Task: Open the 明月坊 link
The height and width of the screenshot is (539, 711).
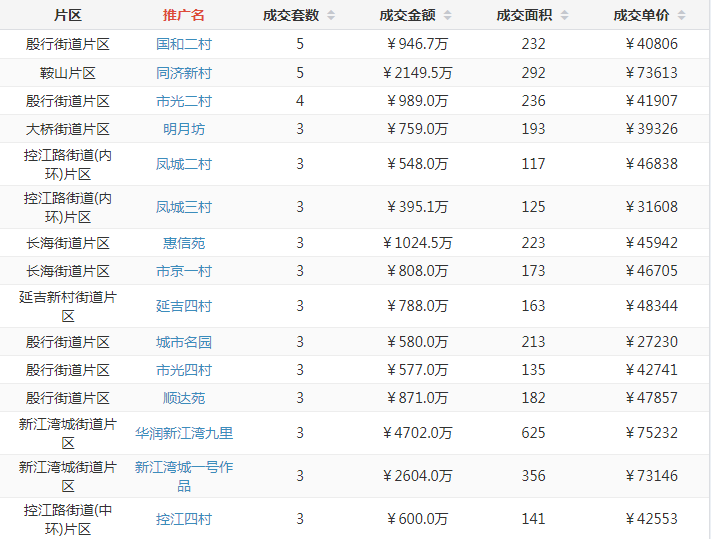Action: [184, 129]
